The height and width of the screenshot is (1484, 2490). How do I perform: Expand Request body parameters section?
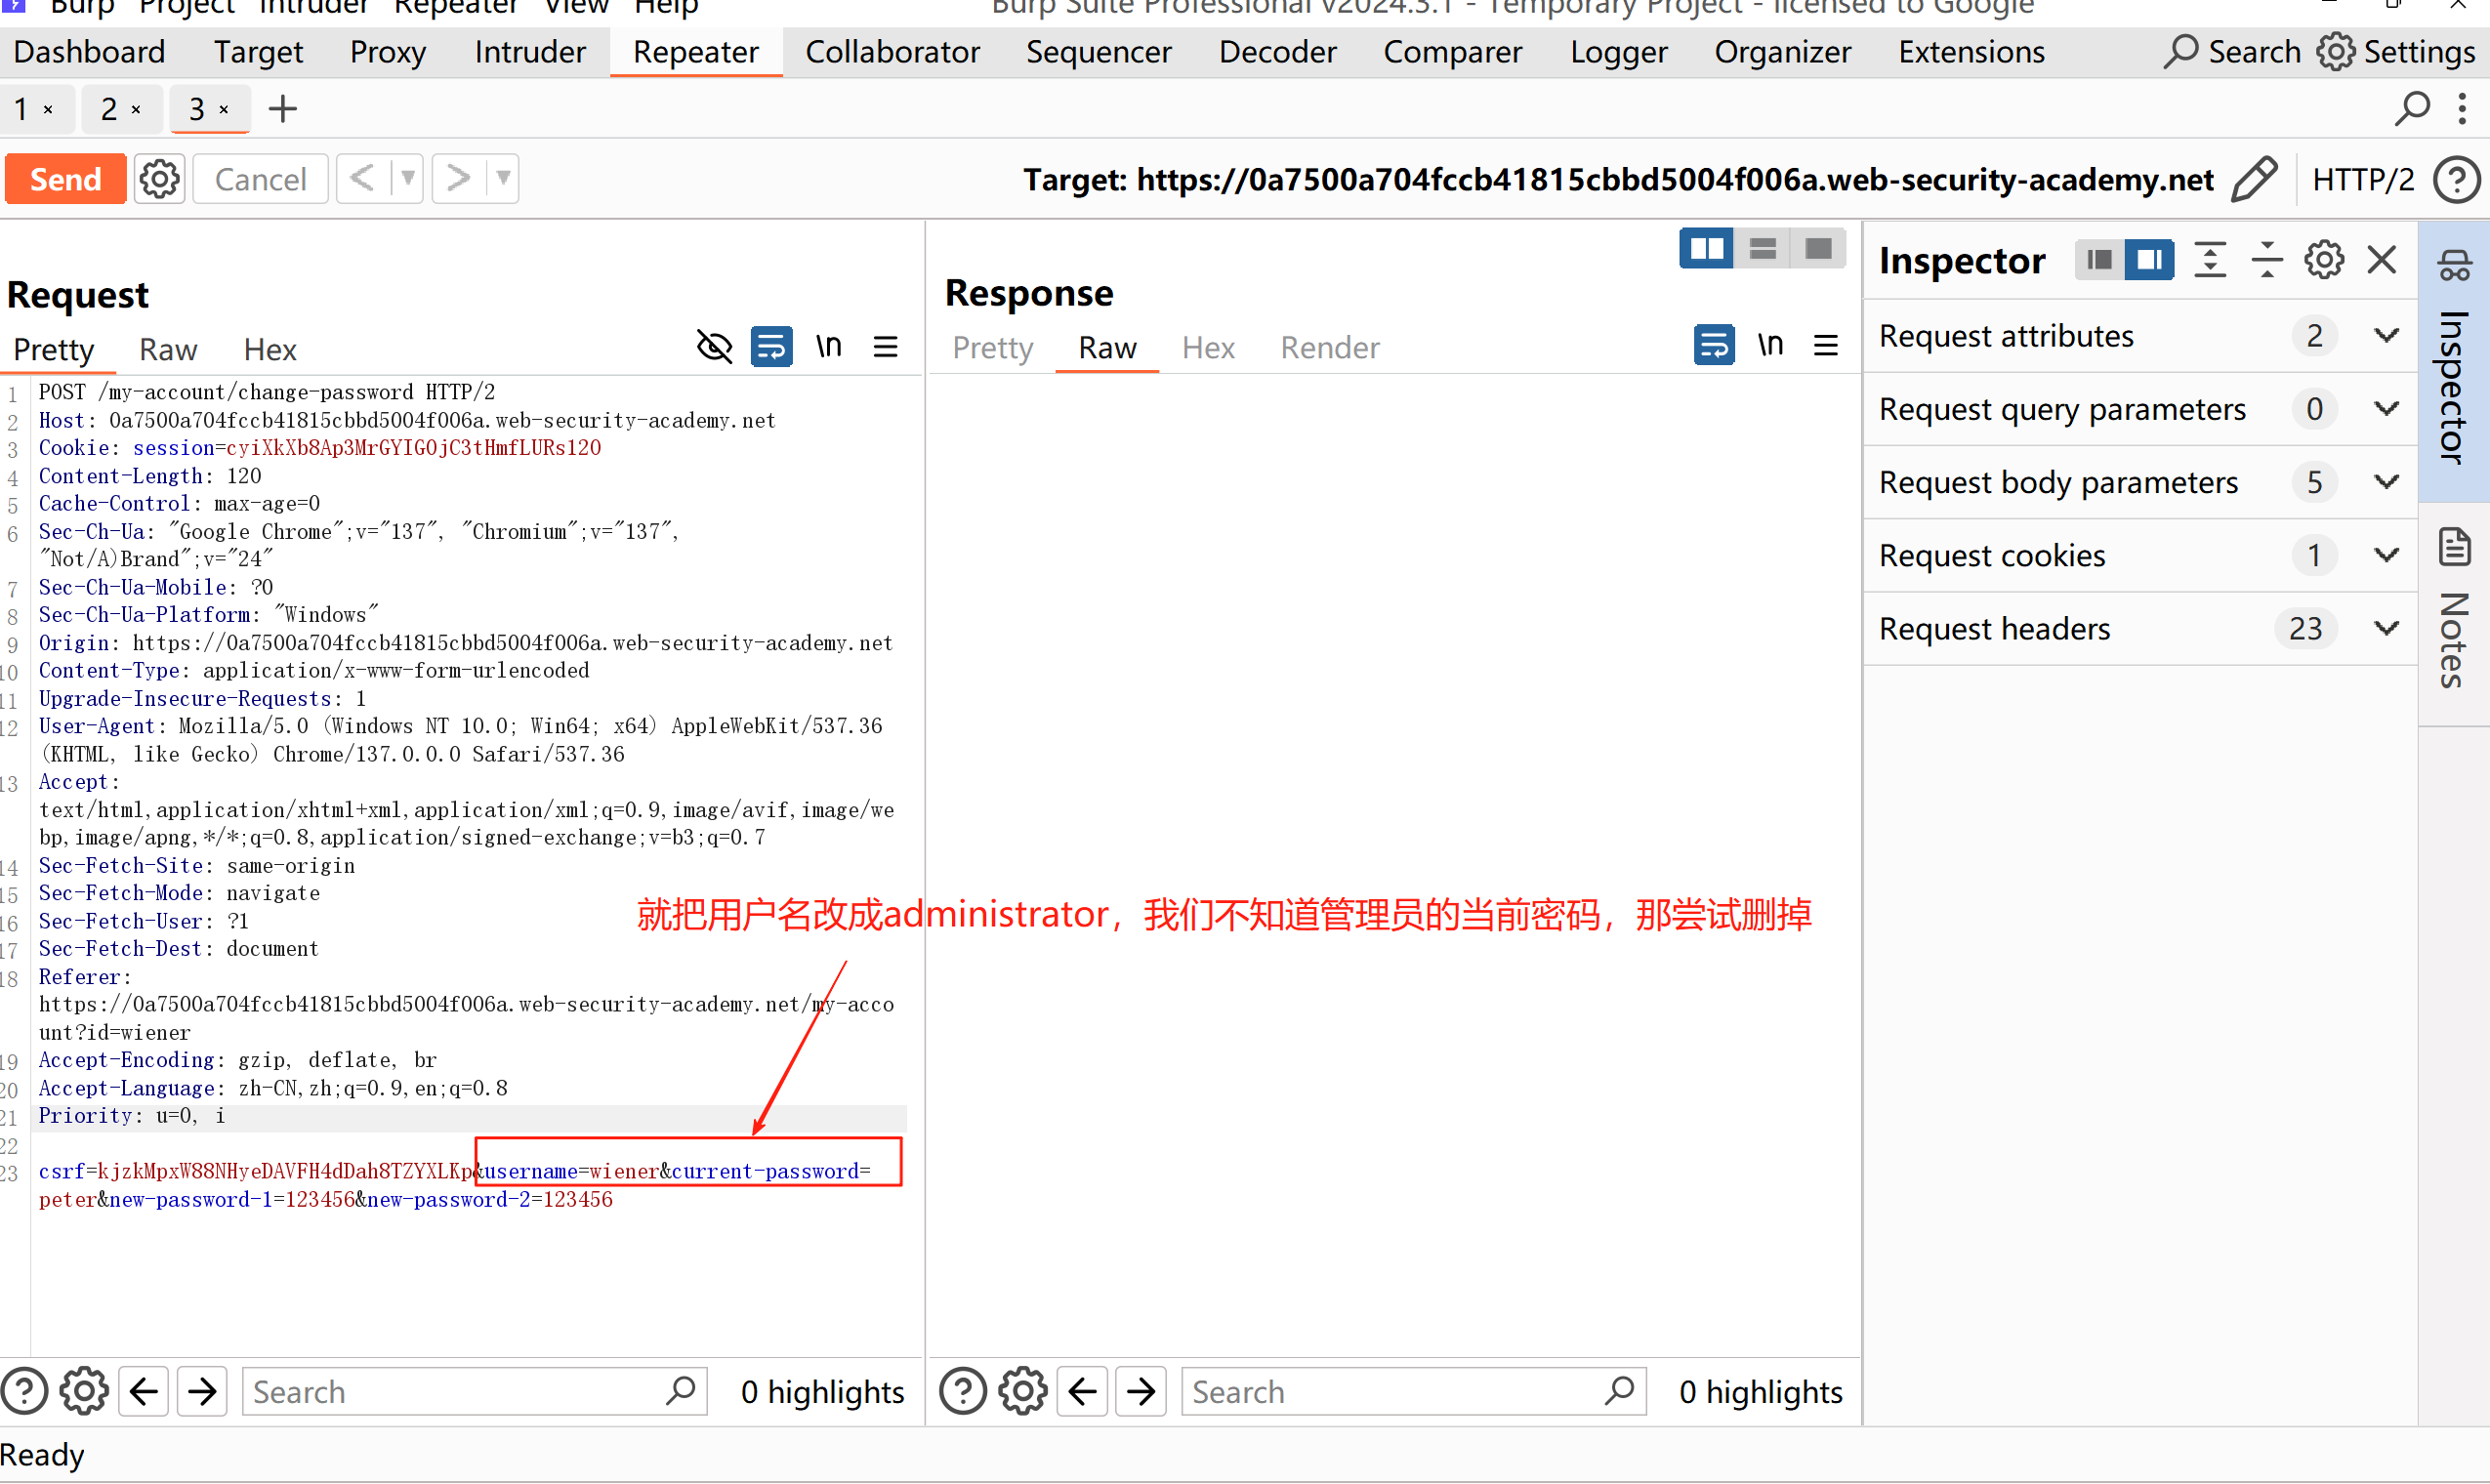click(x=2386, y=482)
